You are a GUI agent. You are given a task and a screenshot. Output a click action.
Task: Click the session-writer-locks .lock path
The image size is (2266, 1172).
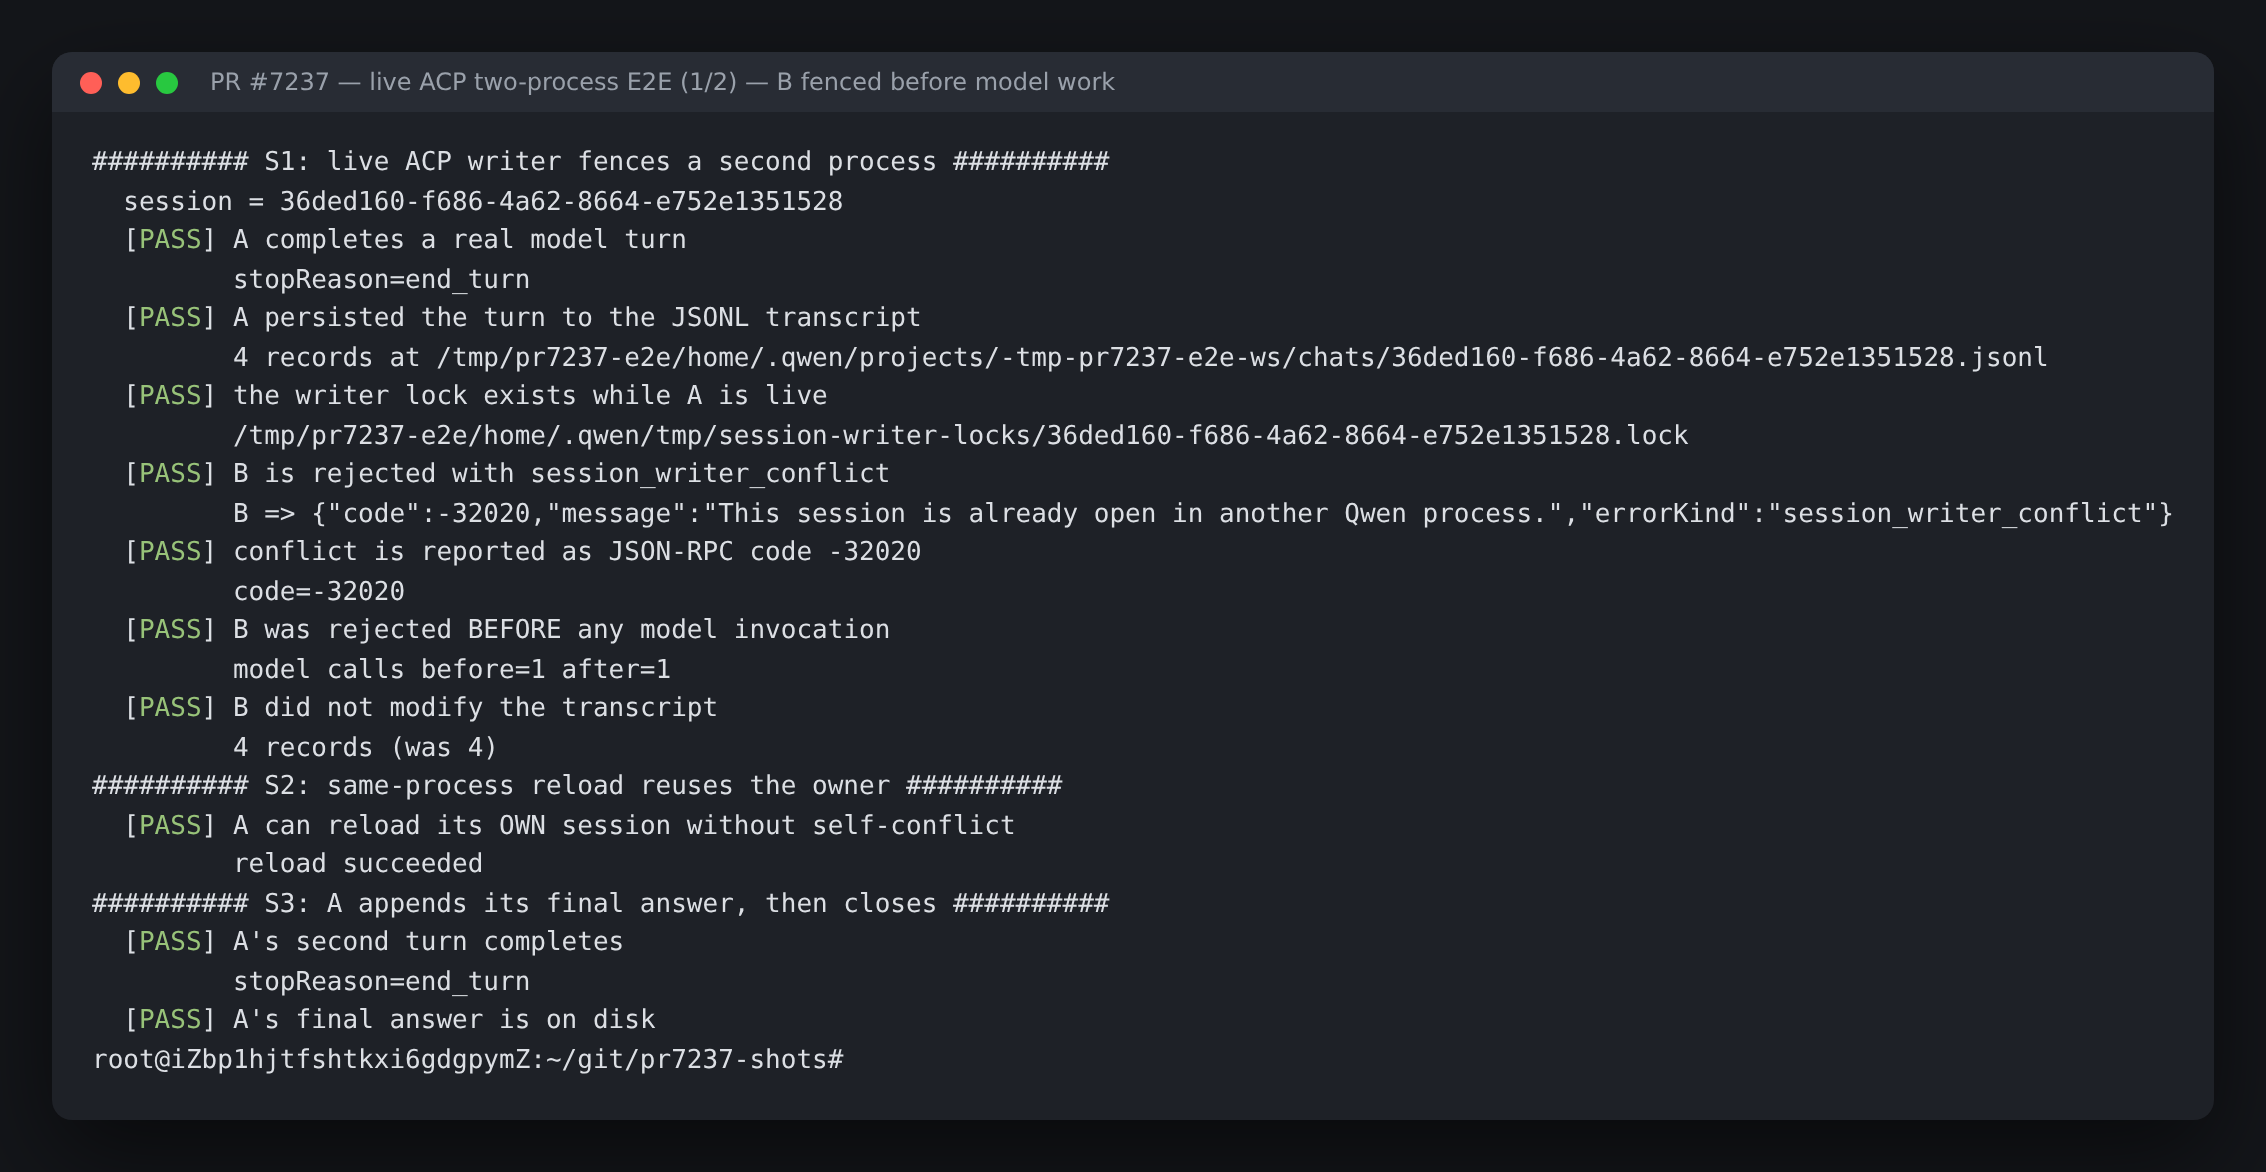click(x=961, y=435)
